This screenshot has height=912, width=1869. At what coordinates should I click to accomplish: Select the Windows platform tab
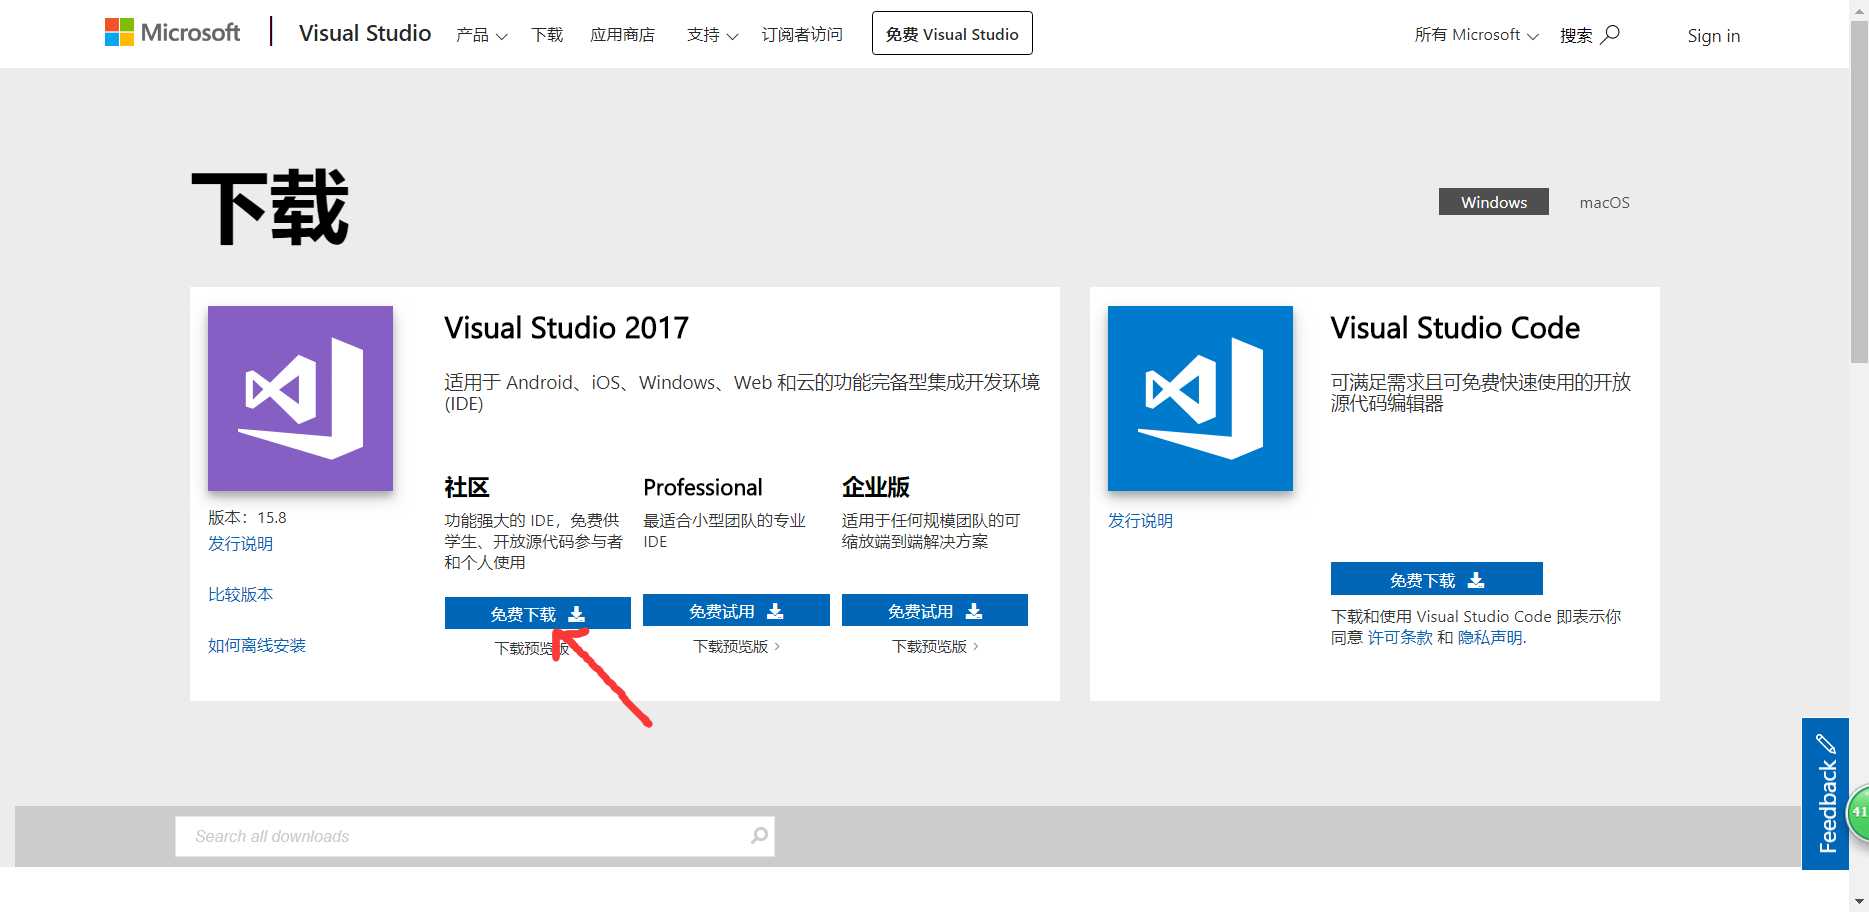click(1494, 202)
